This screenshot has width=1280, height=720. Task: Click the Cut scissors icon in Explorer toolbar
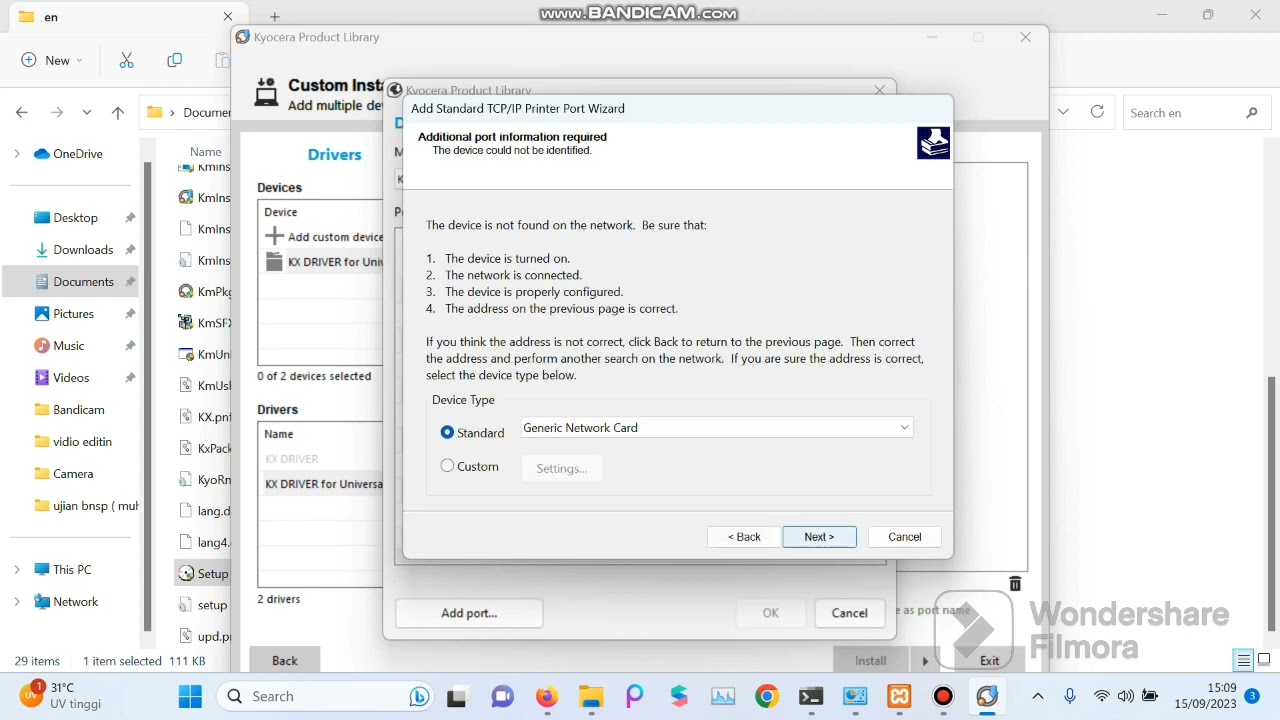point(126,60)
